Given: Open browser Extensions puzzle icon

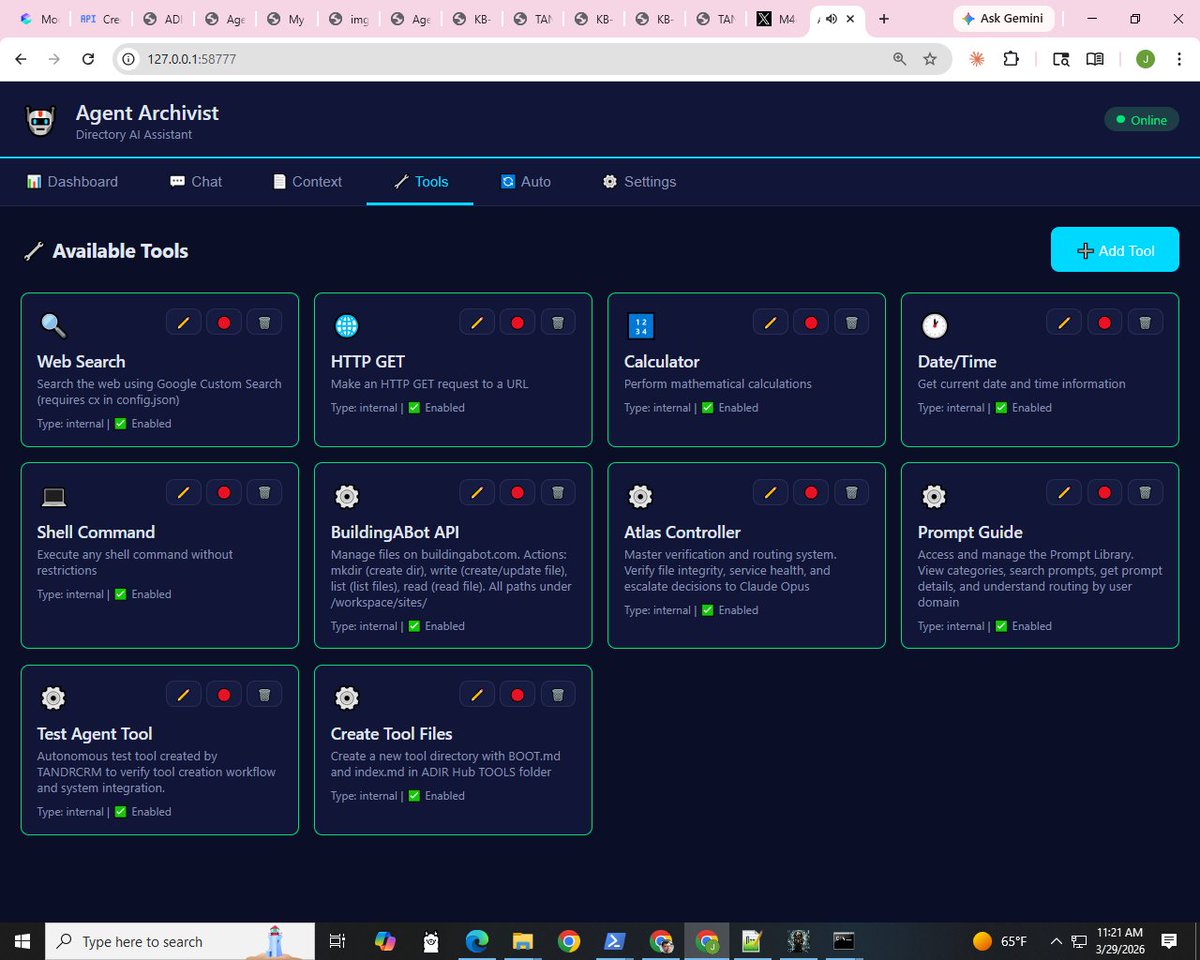Looking at the screenshot, I should tap(1011, 59).
